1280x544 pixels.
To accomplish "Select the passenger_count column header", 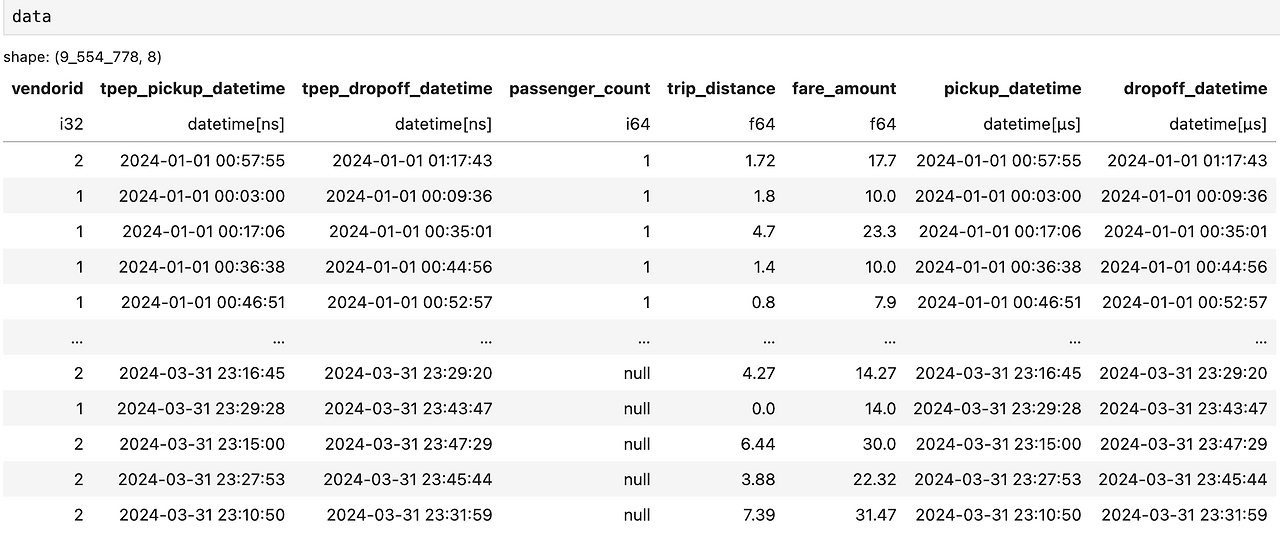I will (x=579, y=89).
